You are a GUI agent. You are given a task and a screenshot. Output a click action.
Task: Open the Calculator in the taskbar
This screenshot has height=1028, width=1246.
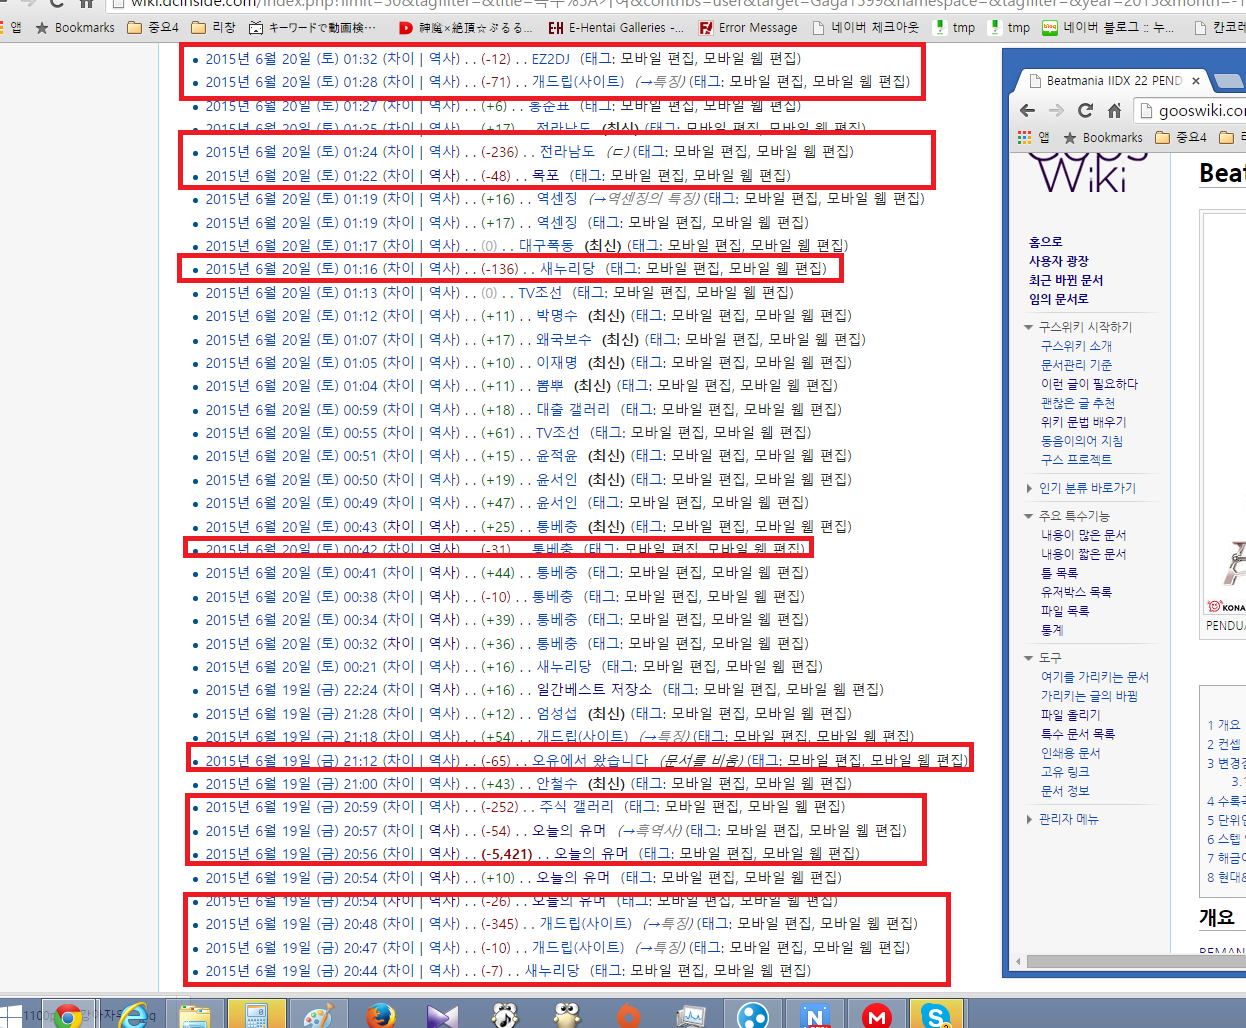click(x=256, y=1016)
